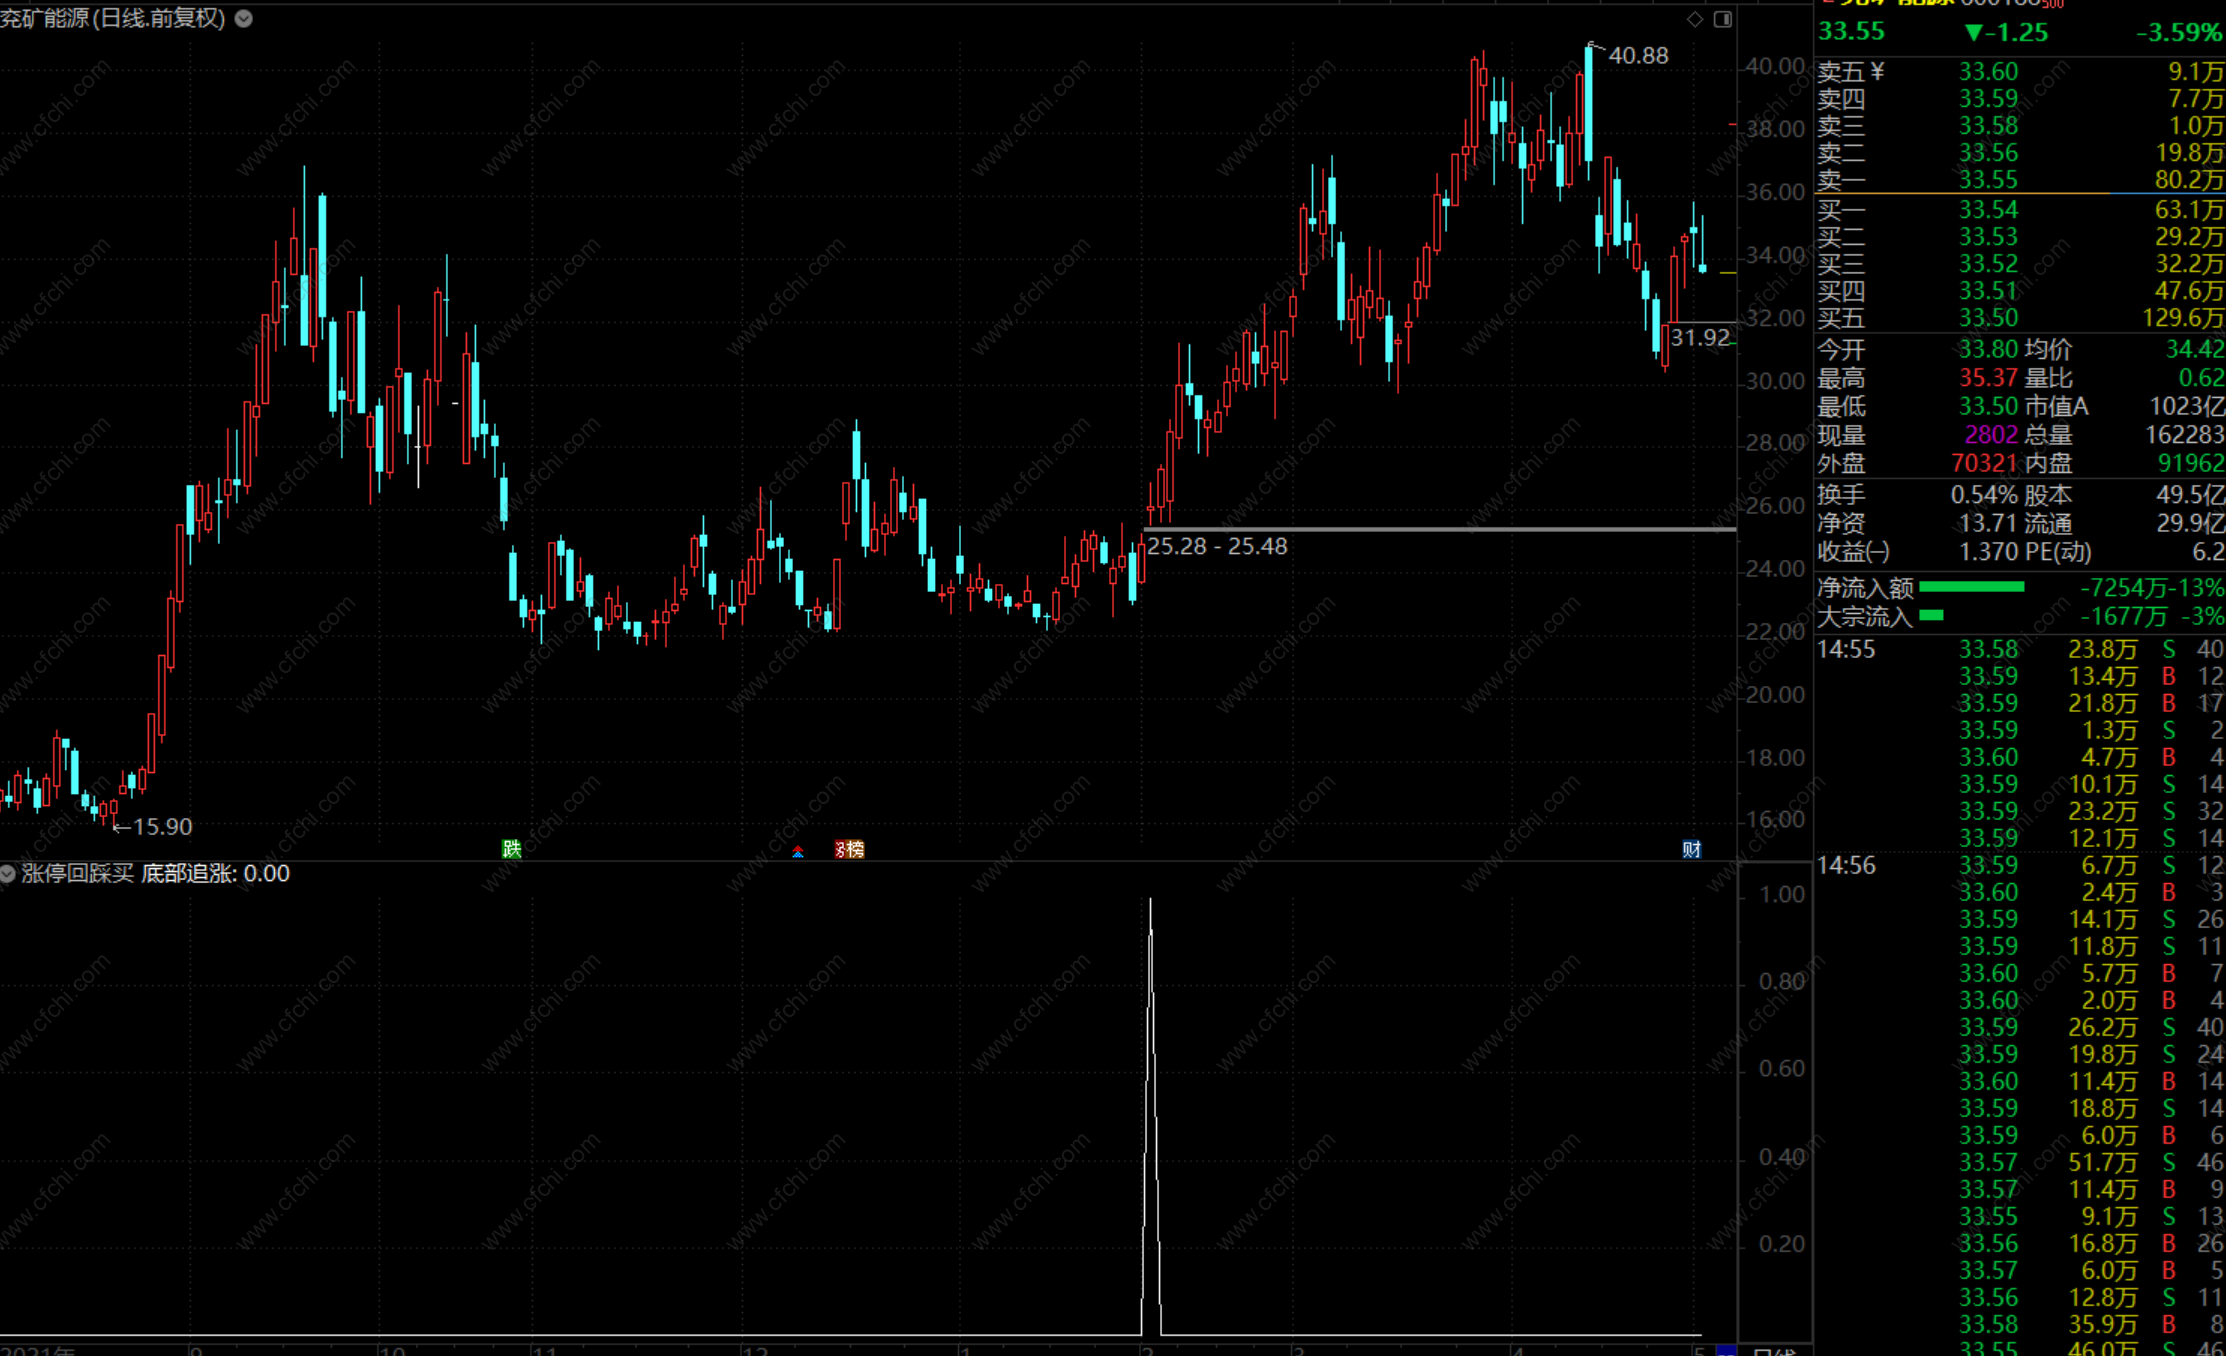This screenshot has width=2226, height=1356.
Task: Click the 31.92 price tag on chart
Action: pos(1699,337)
